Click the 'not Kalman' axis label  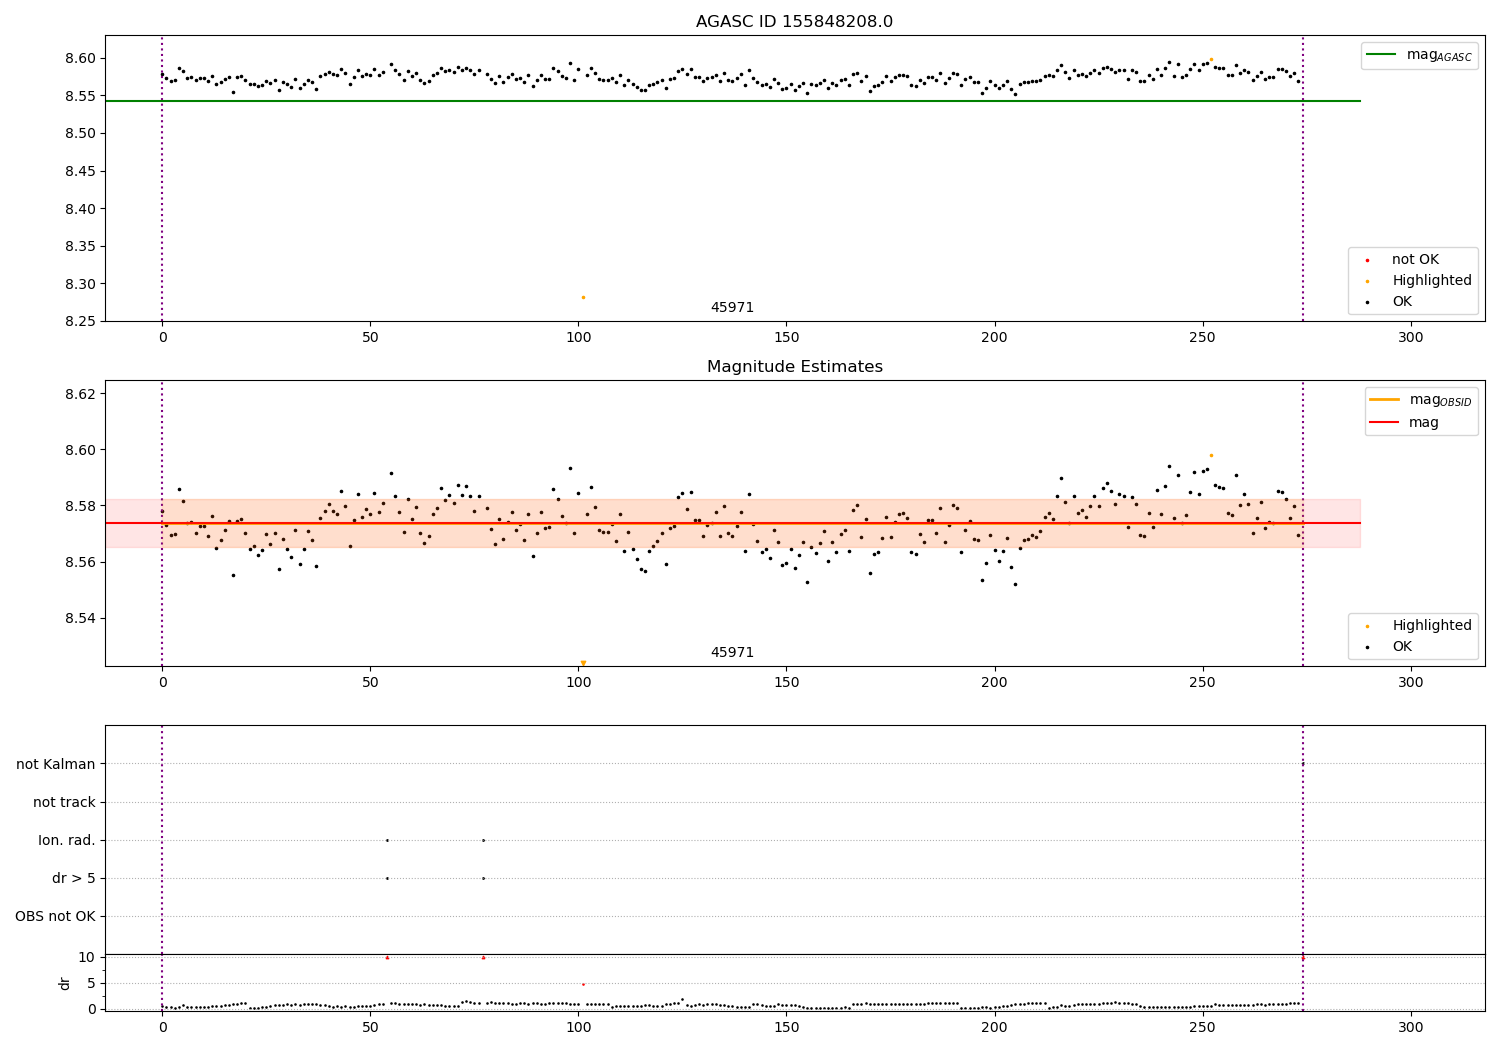pos(56,764)
